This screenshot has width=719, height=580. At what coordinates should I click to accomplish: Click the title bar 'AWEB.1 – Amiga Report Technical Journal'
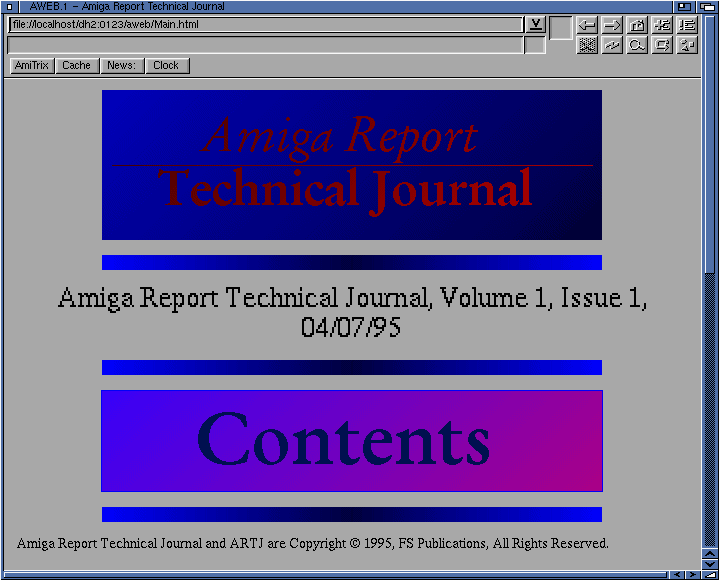point(127,6)
